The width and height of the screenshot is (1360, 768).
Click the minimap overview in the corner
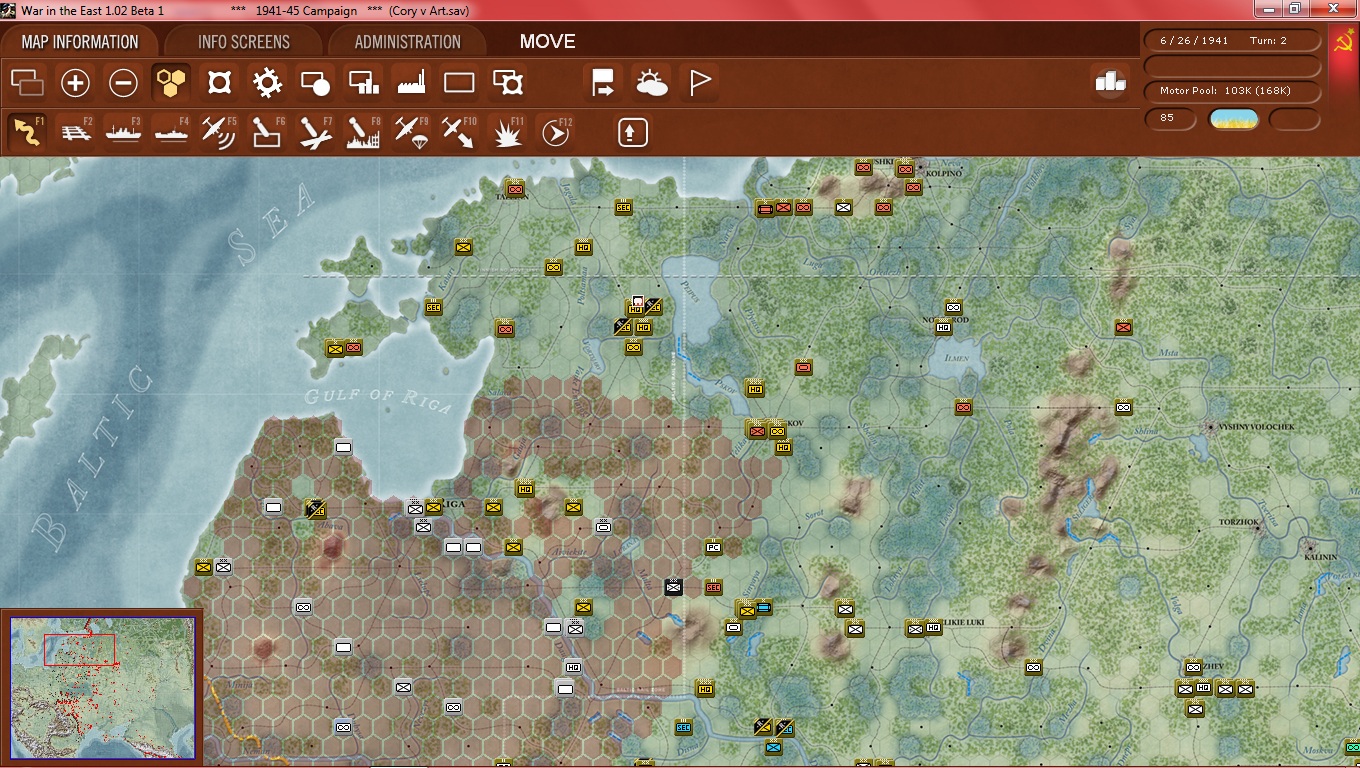pos(103,688)
